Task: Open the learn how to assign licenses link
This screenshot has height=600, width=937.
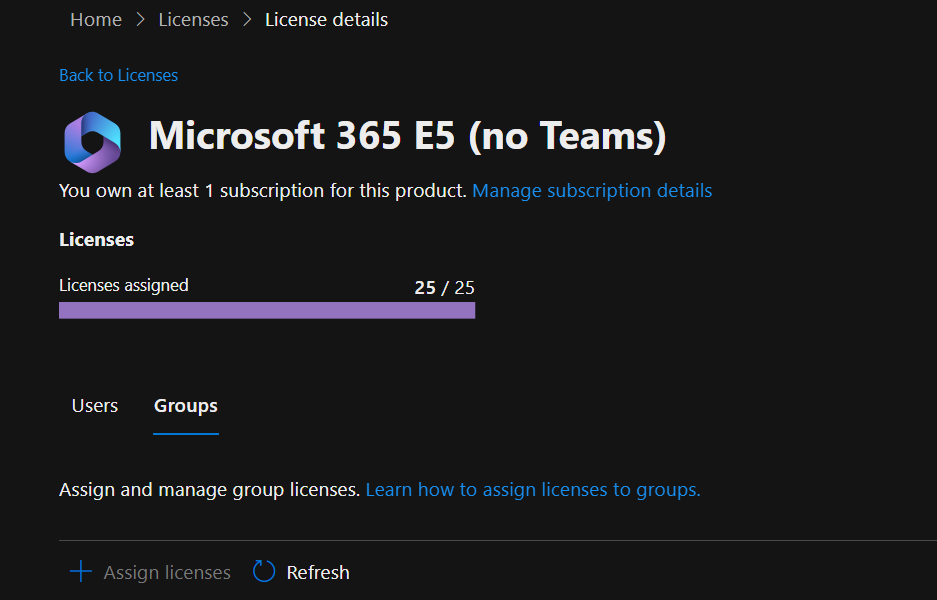Action: click(532, 489)
